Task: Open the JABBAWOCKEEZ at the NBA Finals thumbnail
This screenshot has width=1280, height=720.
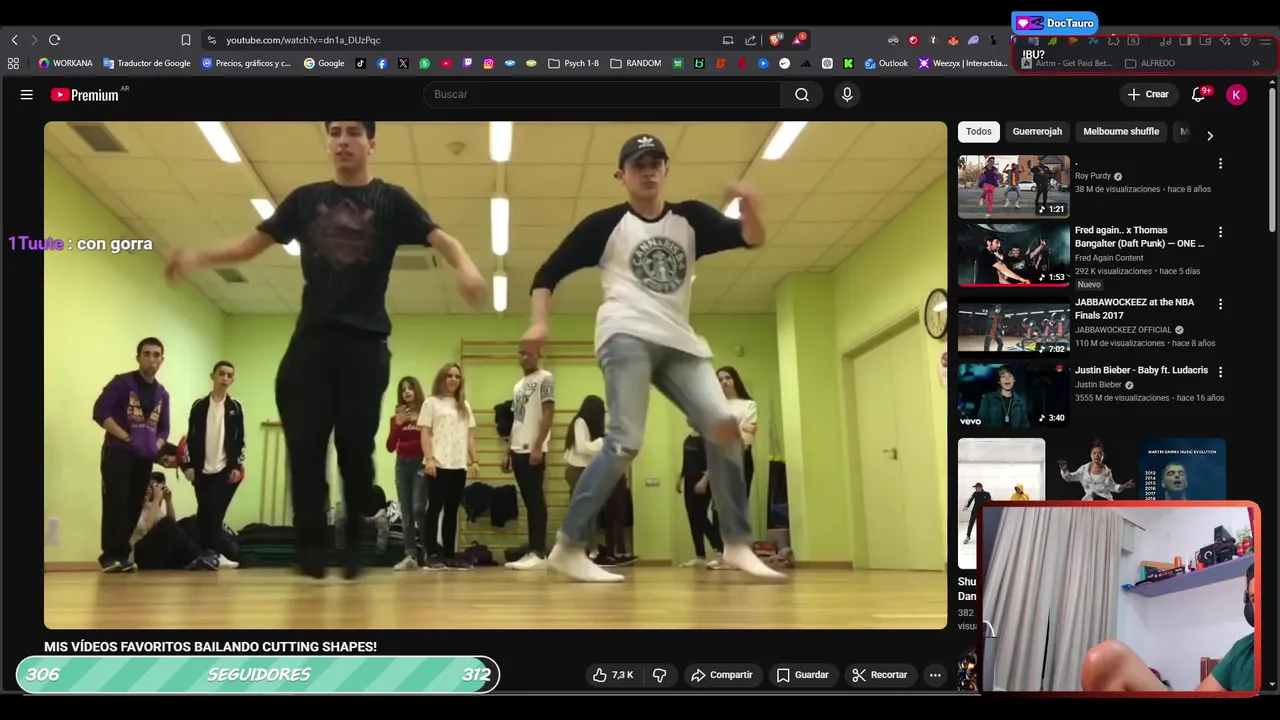Action: [x=1014, y=326]
